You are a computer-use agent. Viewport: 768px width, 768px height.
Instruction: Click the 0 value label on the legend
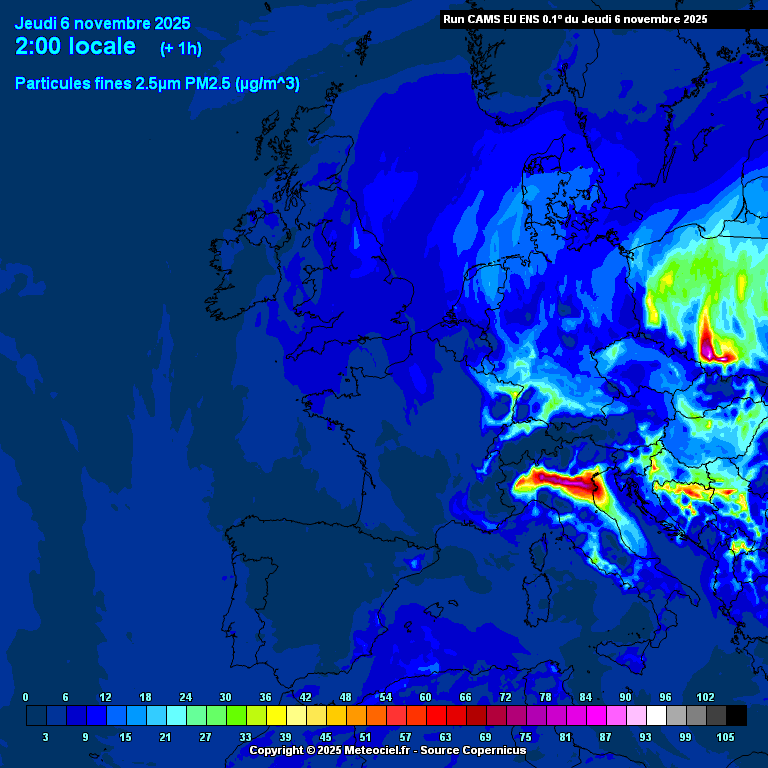(x=26, y=697)
